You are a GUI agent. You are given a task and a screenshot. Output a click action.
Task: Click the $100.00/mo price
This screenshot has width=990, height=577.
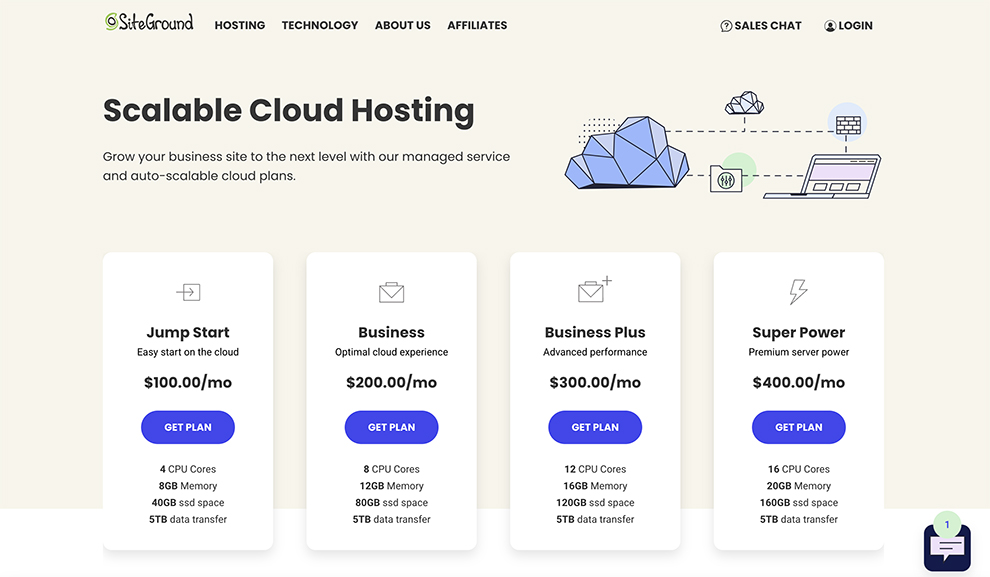pyautogui.click(x=188, y=383)
